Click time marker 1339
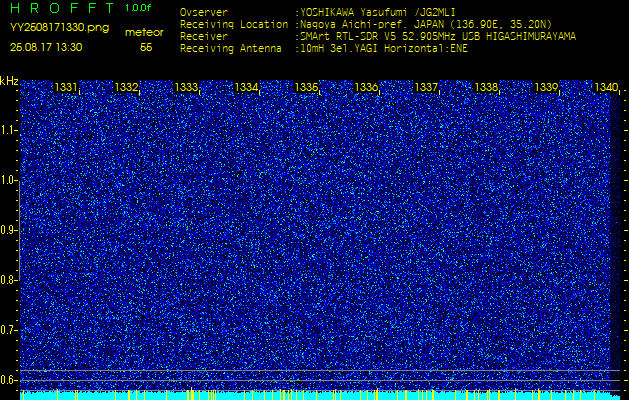Screen dimensions: 629x400 [x=546, y=87]
